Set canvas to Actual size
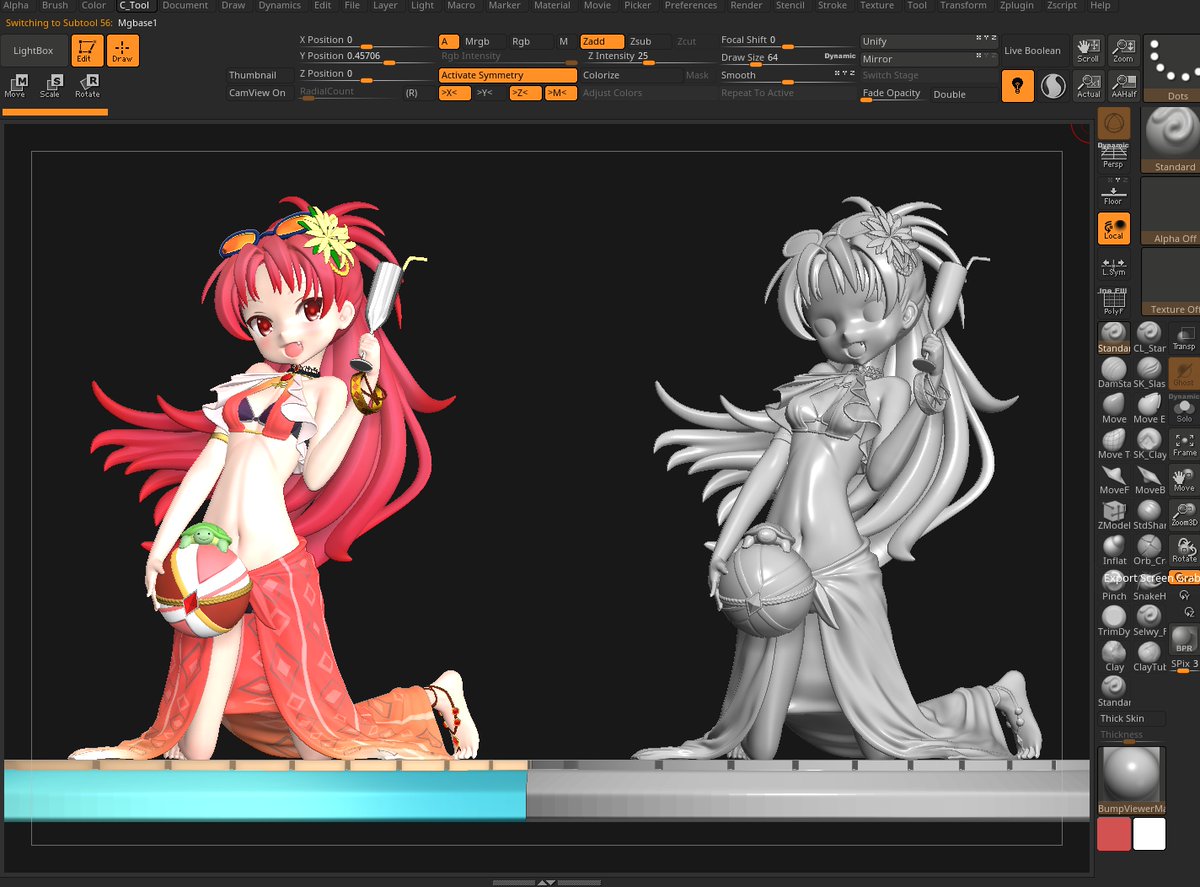This screenshot has height=887, width=1200. [x=1088, y=86]
